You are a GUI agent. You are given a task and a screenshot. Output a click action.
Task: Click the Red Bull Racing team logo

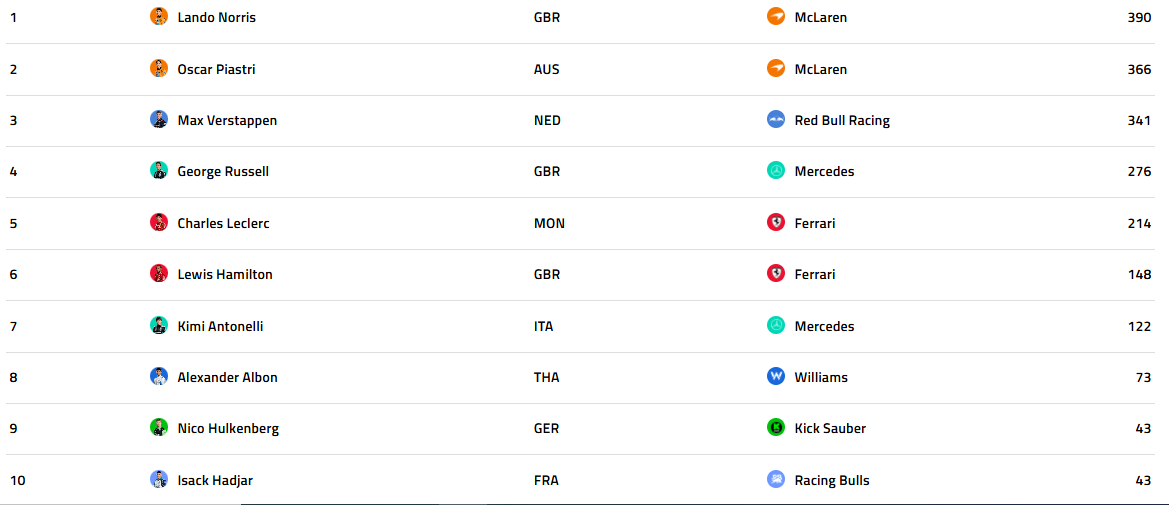(776, 120)
